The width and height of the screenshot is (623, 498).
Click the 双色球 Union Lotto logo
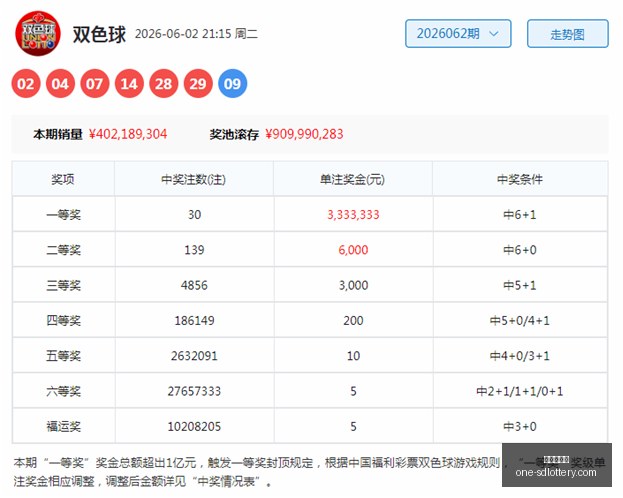coord(38,33)
